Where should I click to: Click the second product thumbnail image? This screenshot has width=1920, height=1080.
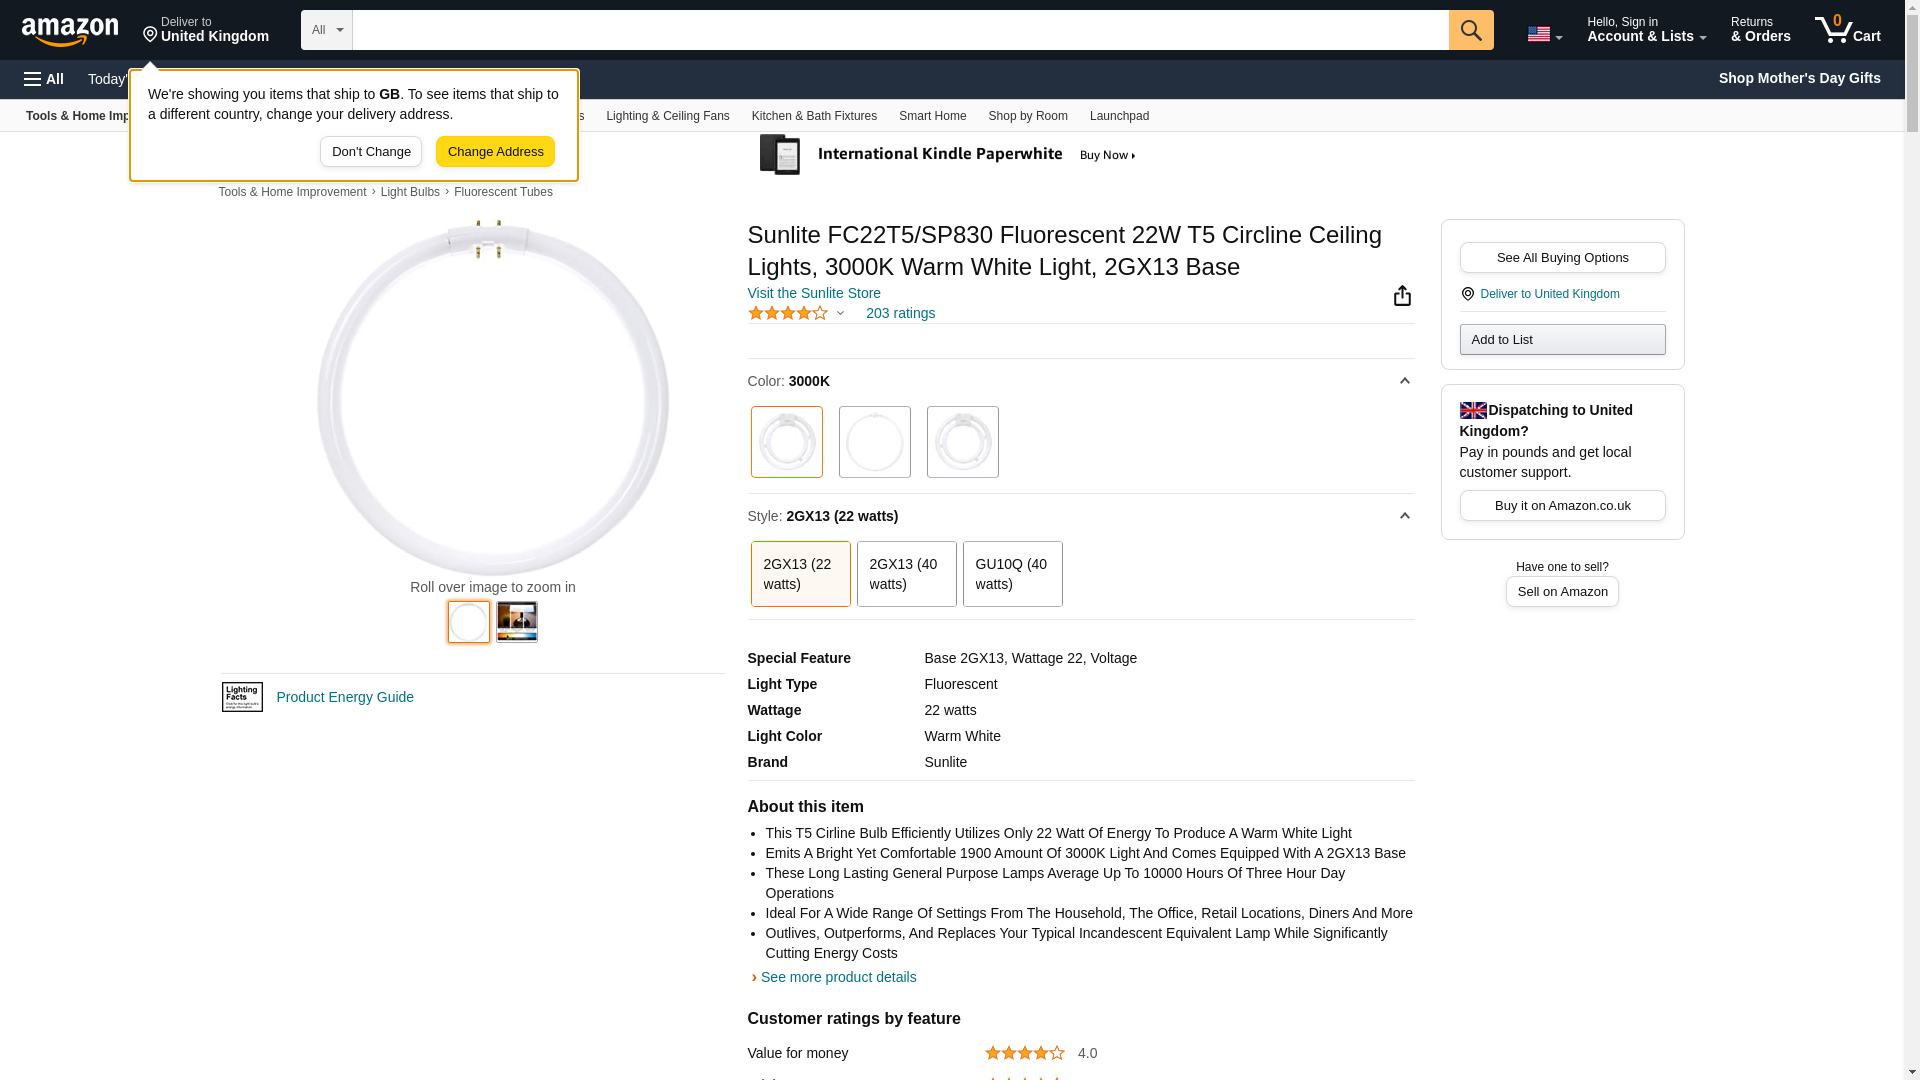pyautogui.click(x=517, y=621)
